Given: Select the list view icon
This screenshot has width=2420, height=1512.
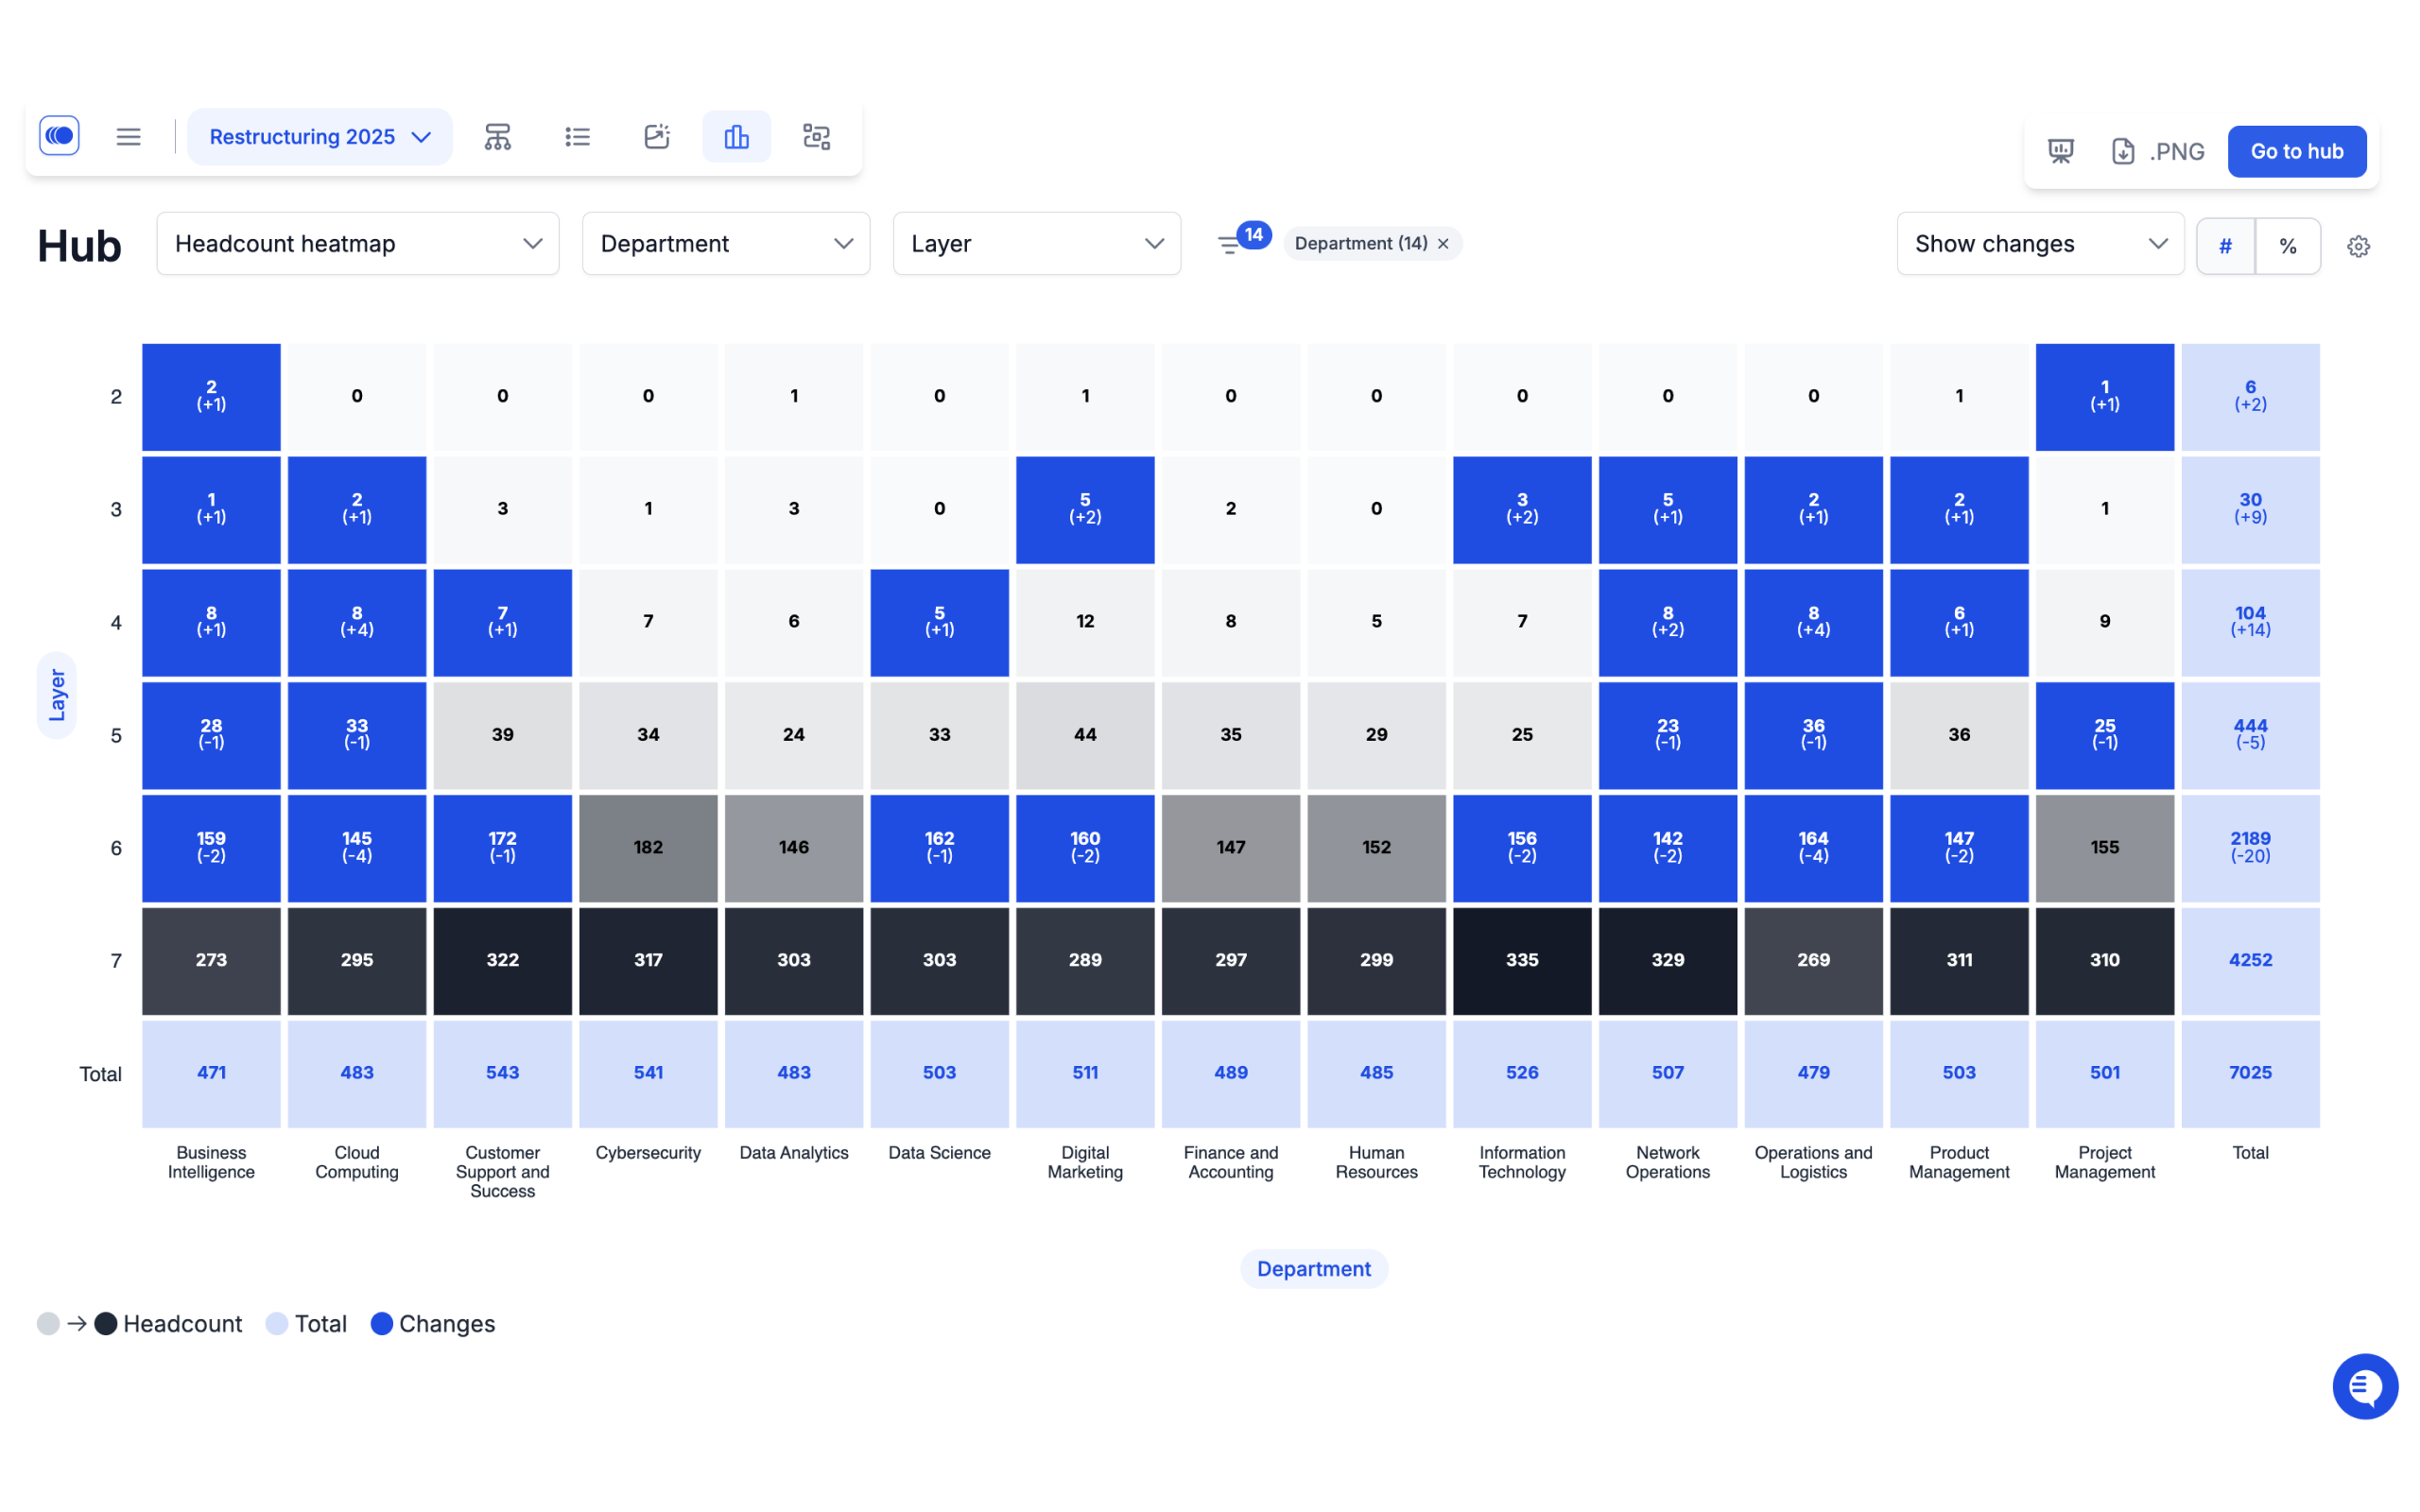Looking at the screenshot, I should 575,136.
